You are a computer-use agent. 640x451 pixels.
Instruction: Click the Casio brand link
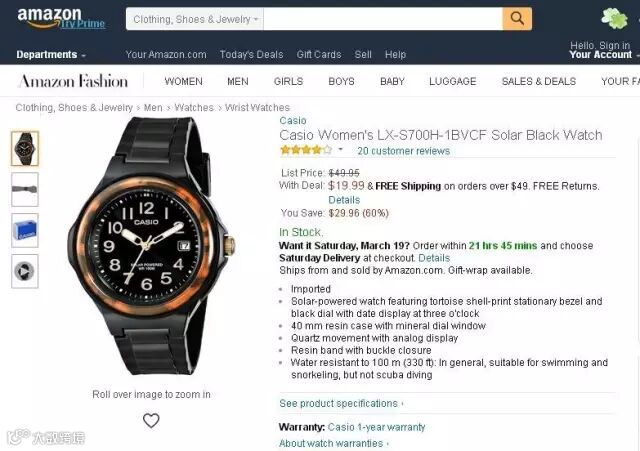pyautogui.click(x=293, y=121)
